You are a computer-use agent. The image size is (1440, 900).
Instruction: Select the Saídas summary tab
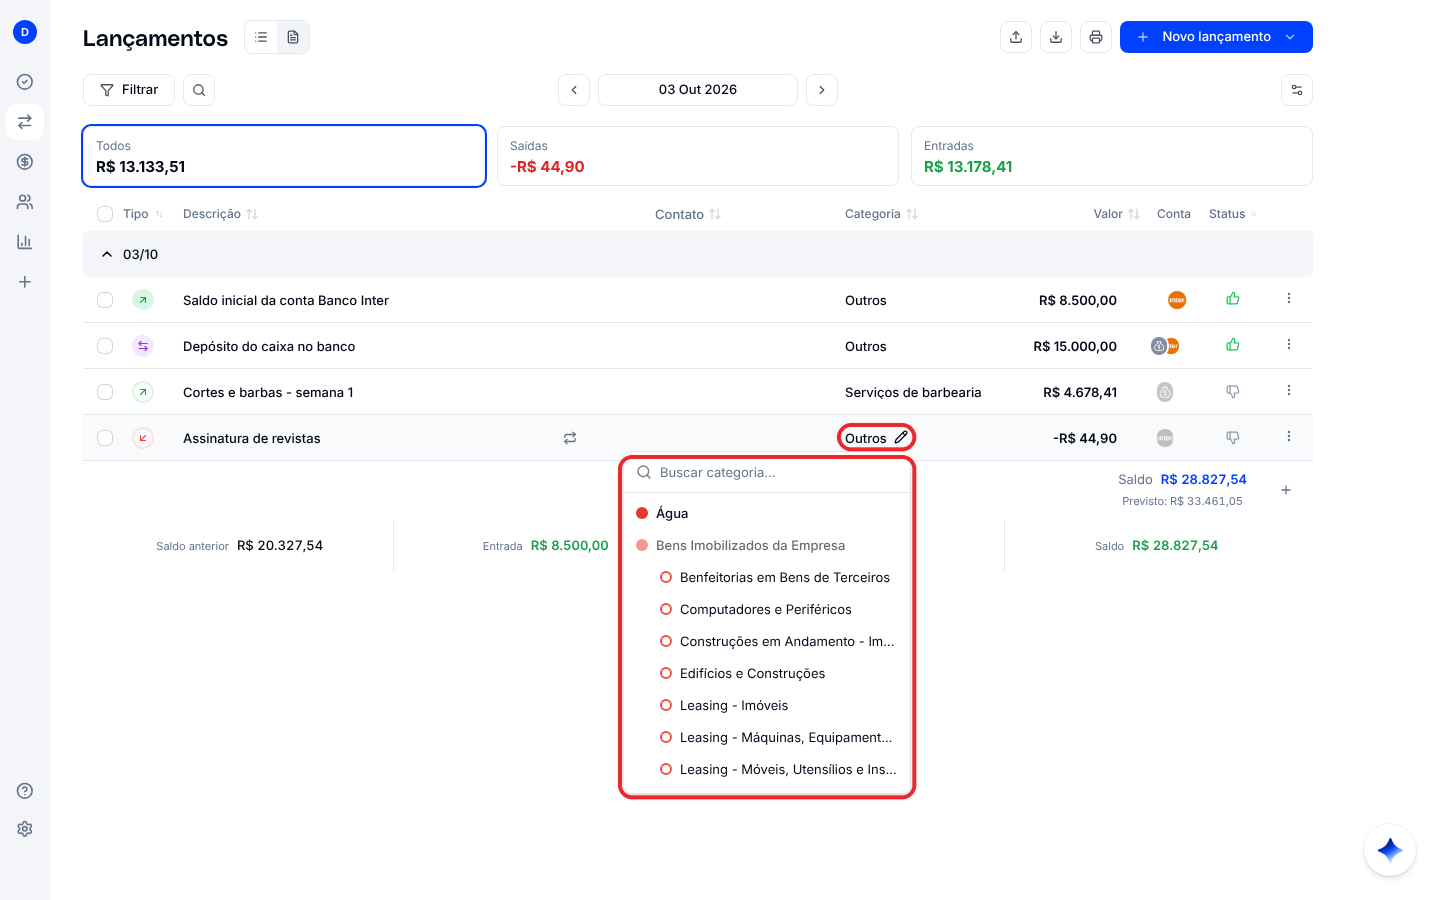tap(698, 156)
